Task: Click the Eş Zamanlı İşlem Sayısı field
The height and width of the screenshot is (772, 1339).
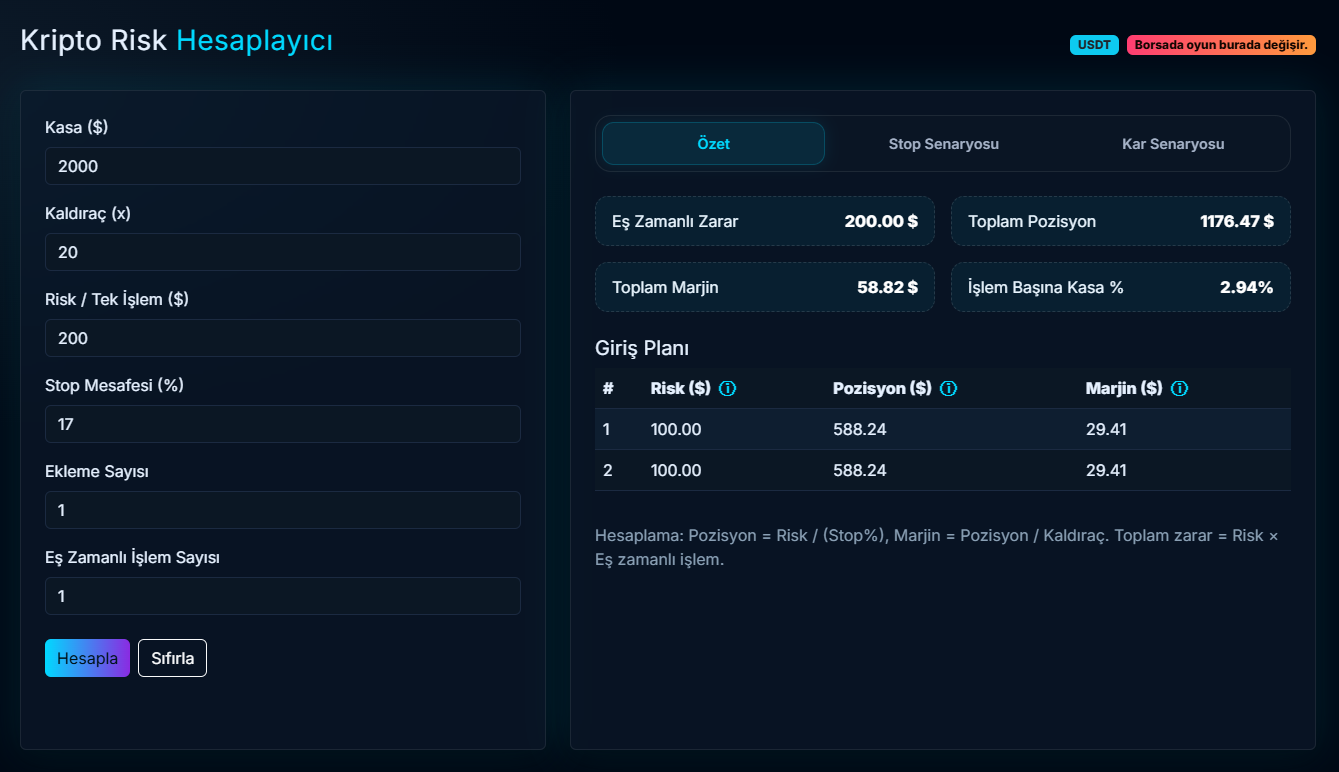Action: point(283,596)
